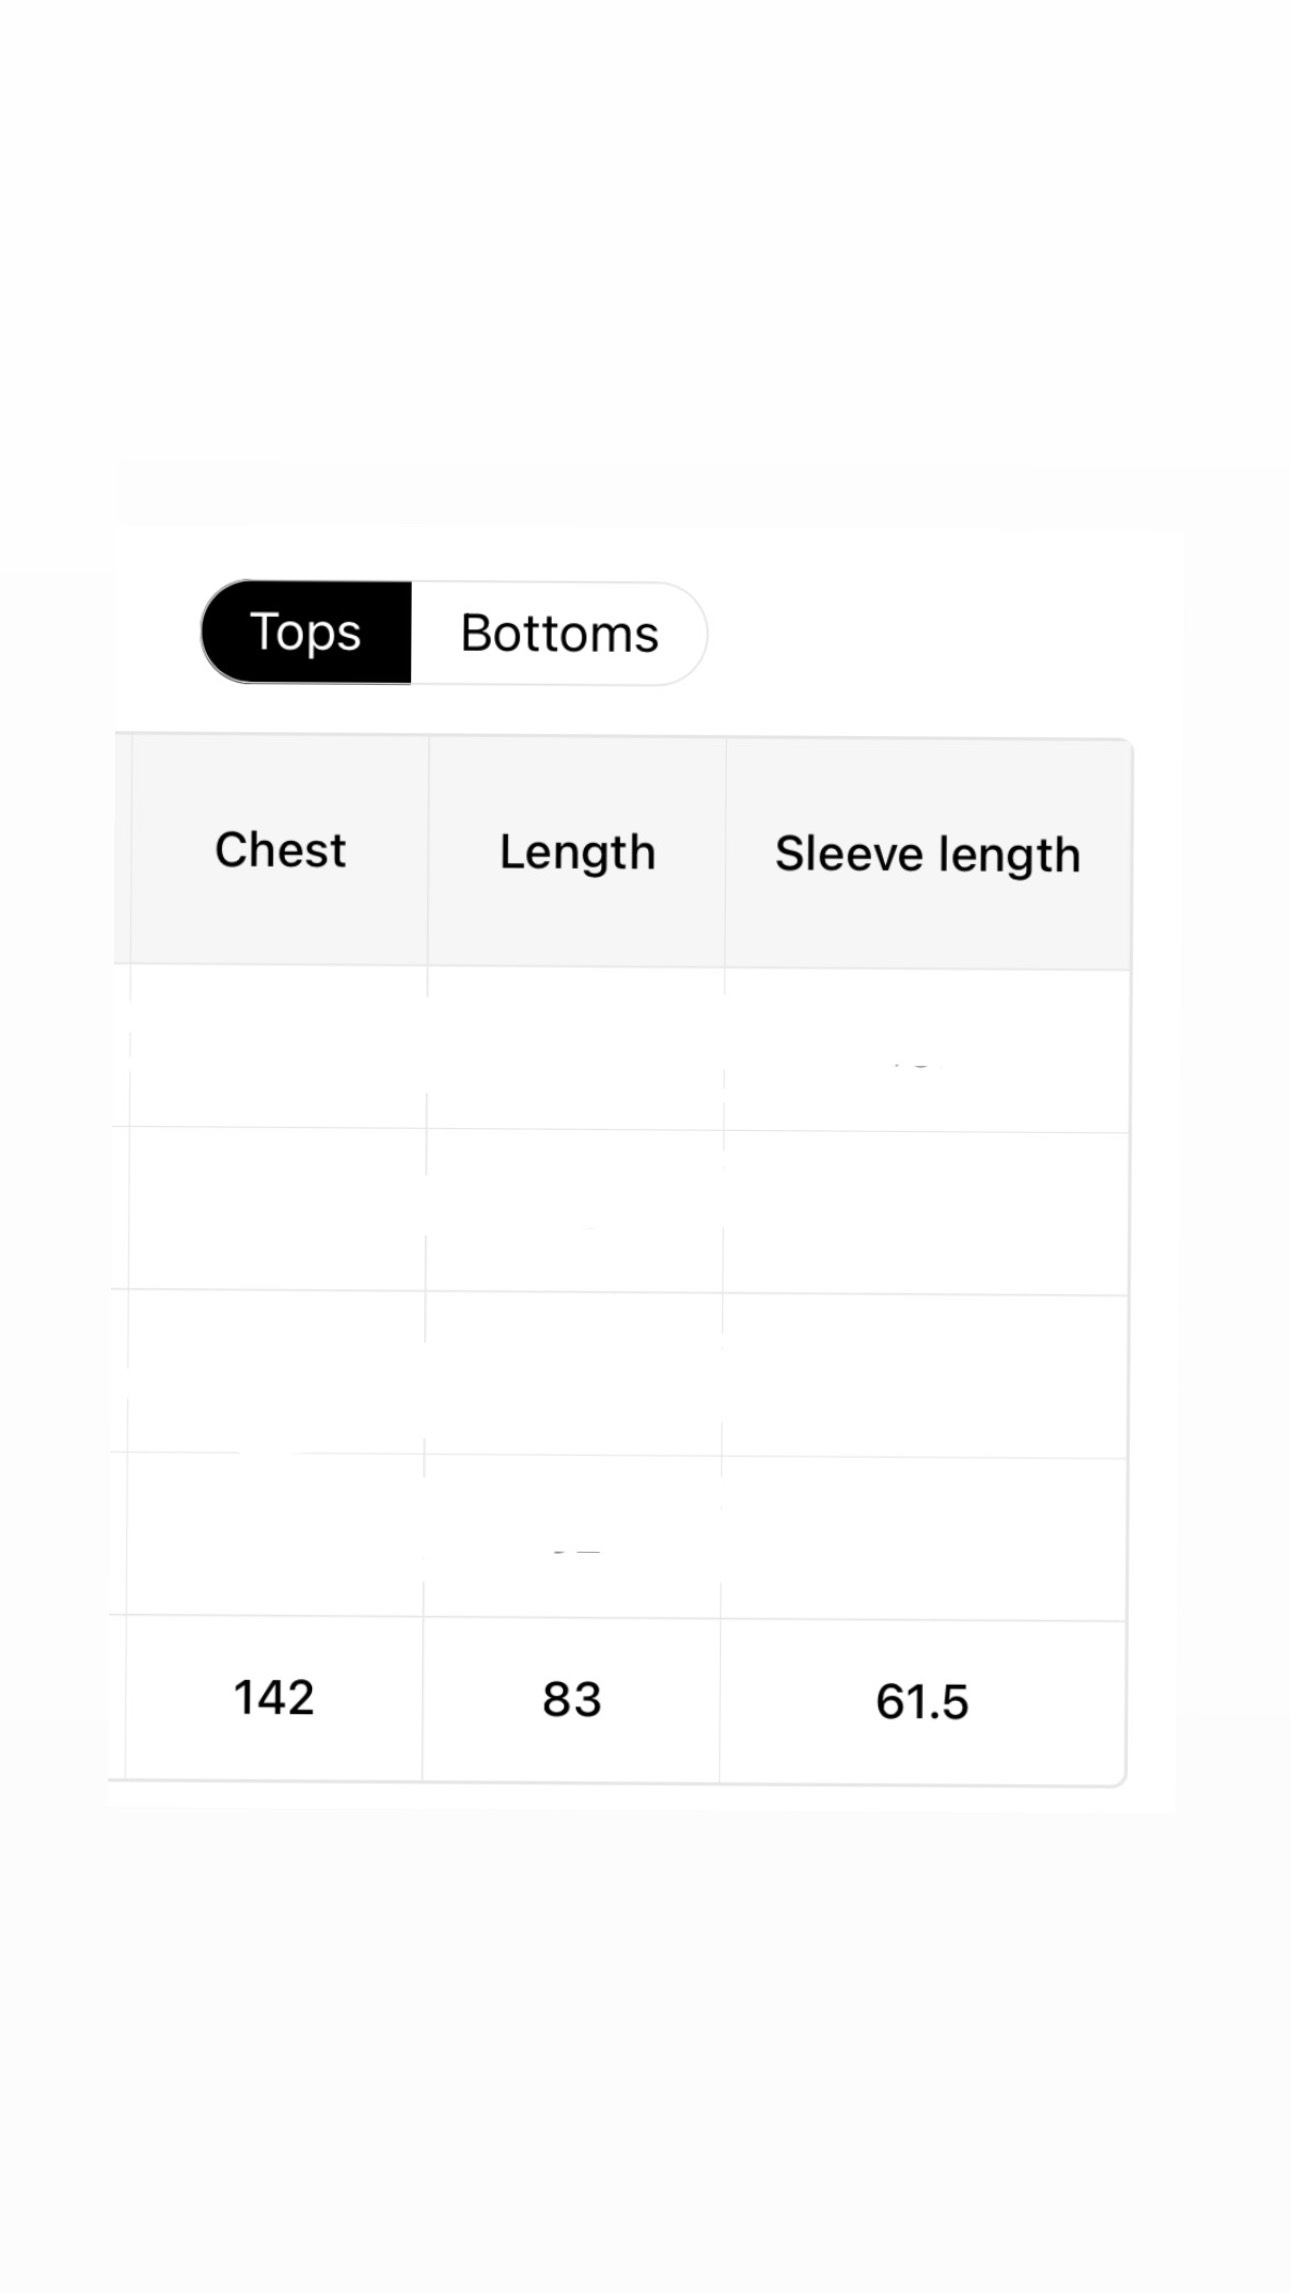
Task: Click the blank Chest cell in second row
Action: coord(277,1208)
